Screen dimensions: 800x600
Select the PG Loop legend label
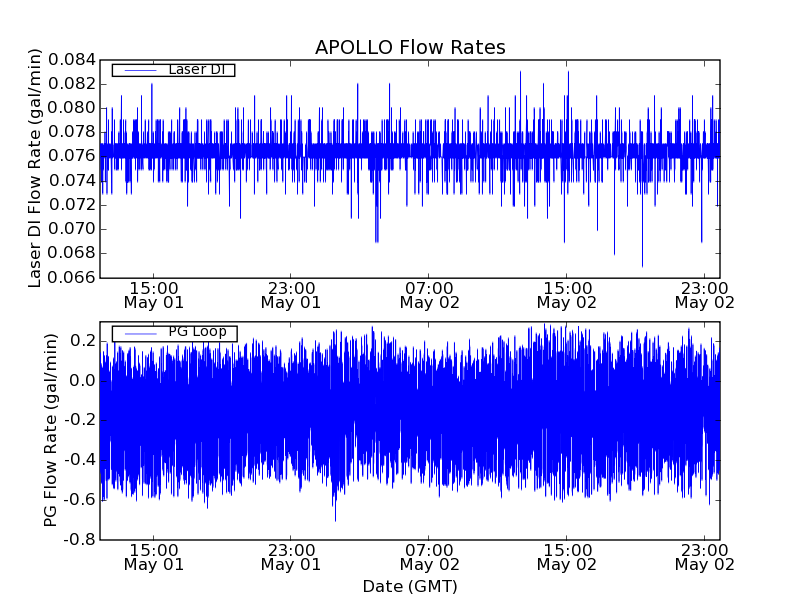pos(197,332)
